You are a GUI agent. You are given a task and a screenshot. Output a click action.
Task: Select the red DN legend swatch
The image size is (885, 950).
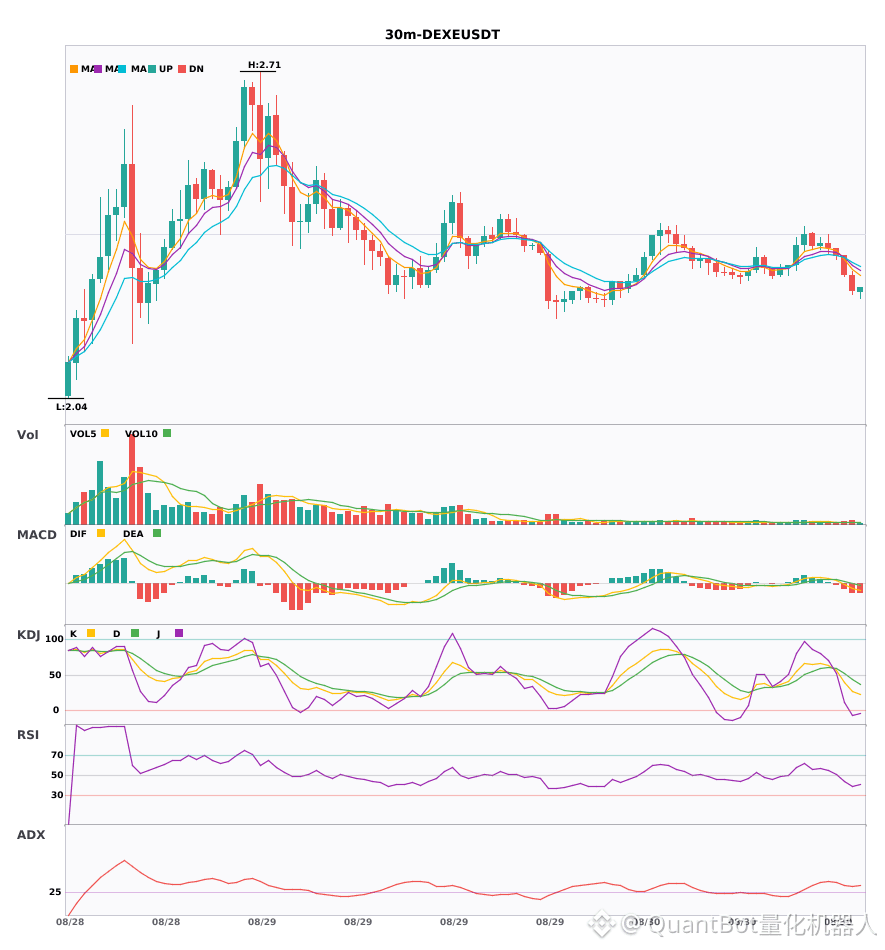182,69
